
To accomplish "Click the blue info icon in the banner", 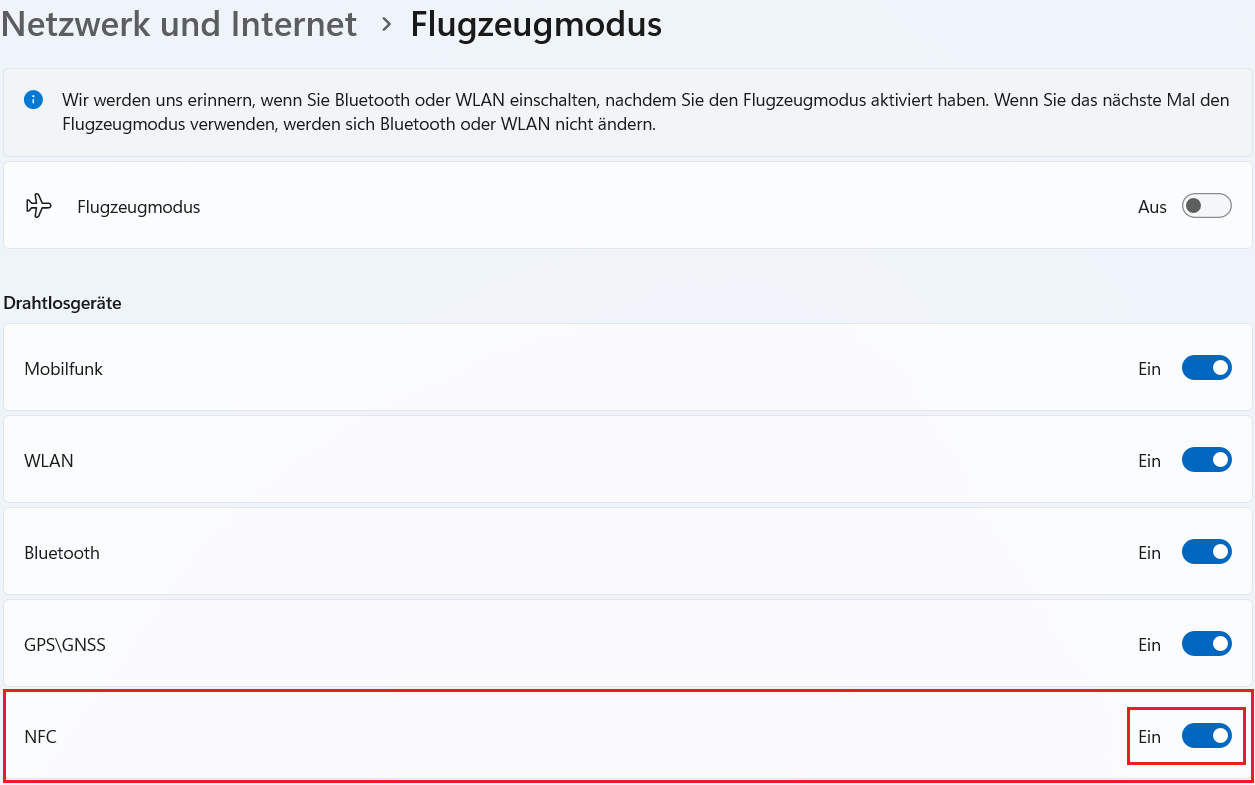I will click(x=34, y=99).
